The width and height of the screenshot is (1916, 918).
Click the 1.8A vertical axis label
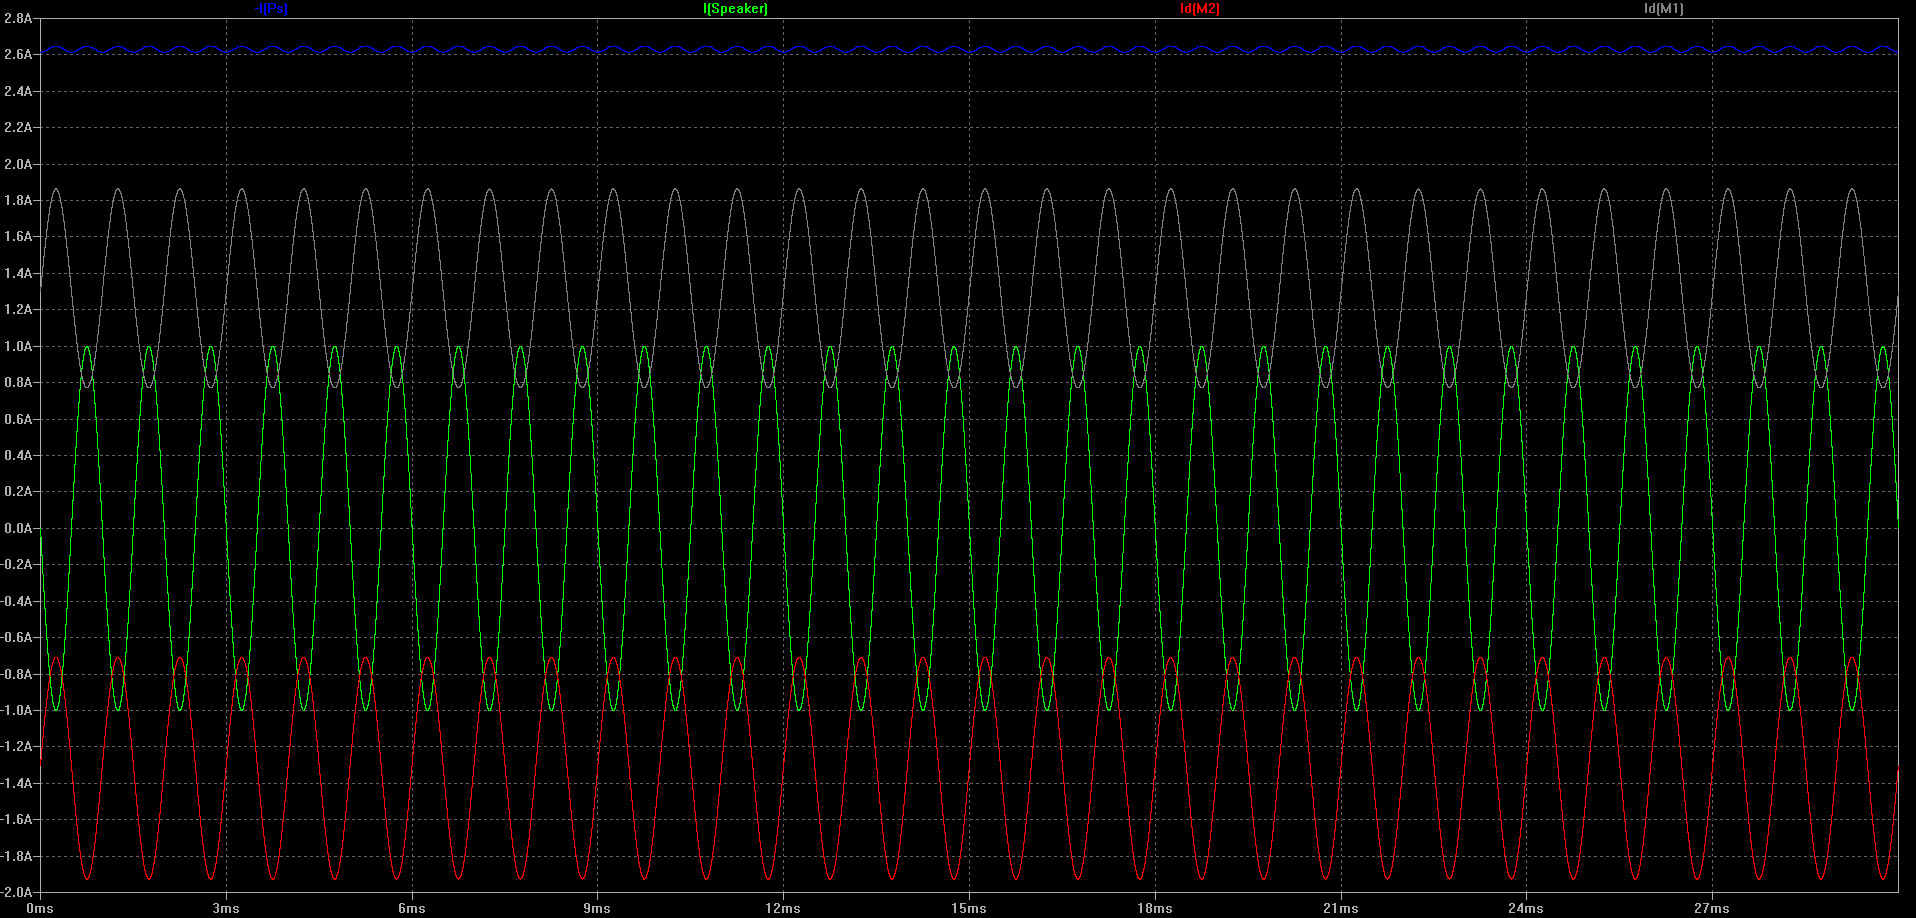click(18, 200)
